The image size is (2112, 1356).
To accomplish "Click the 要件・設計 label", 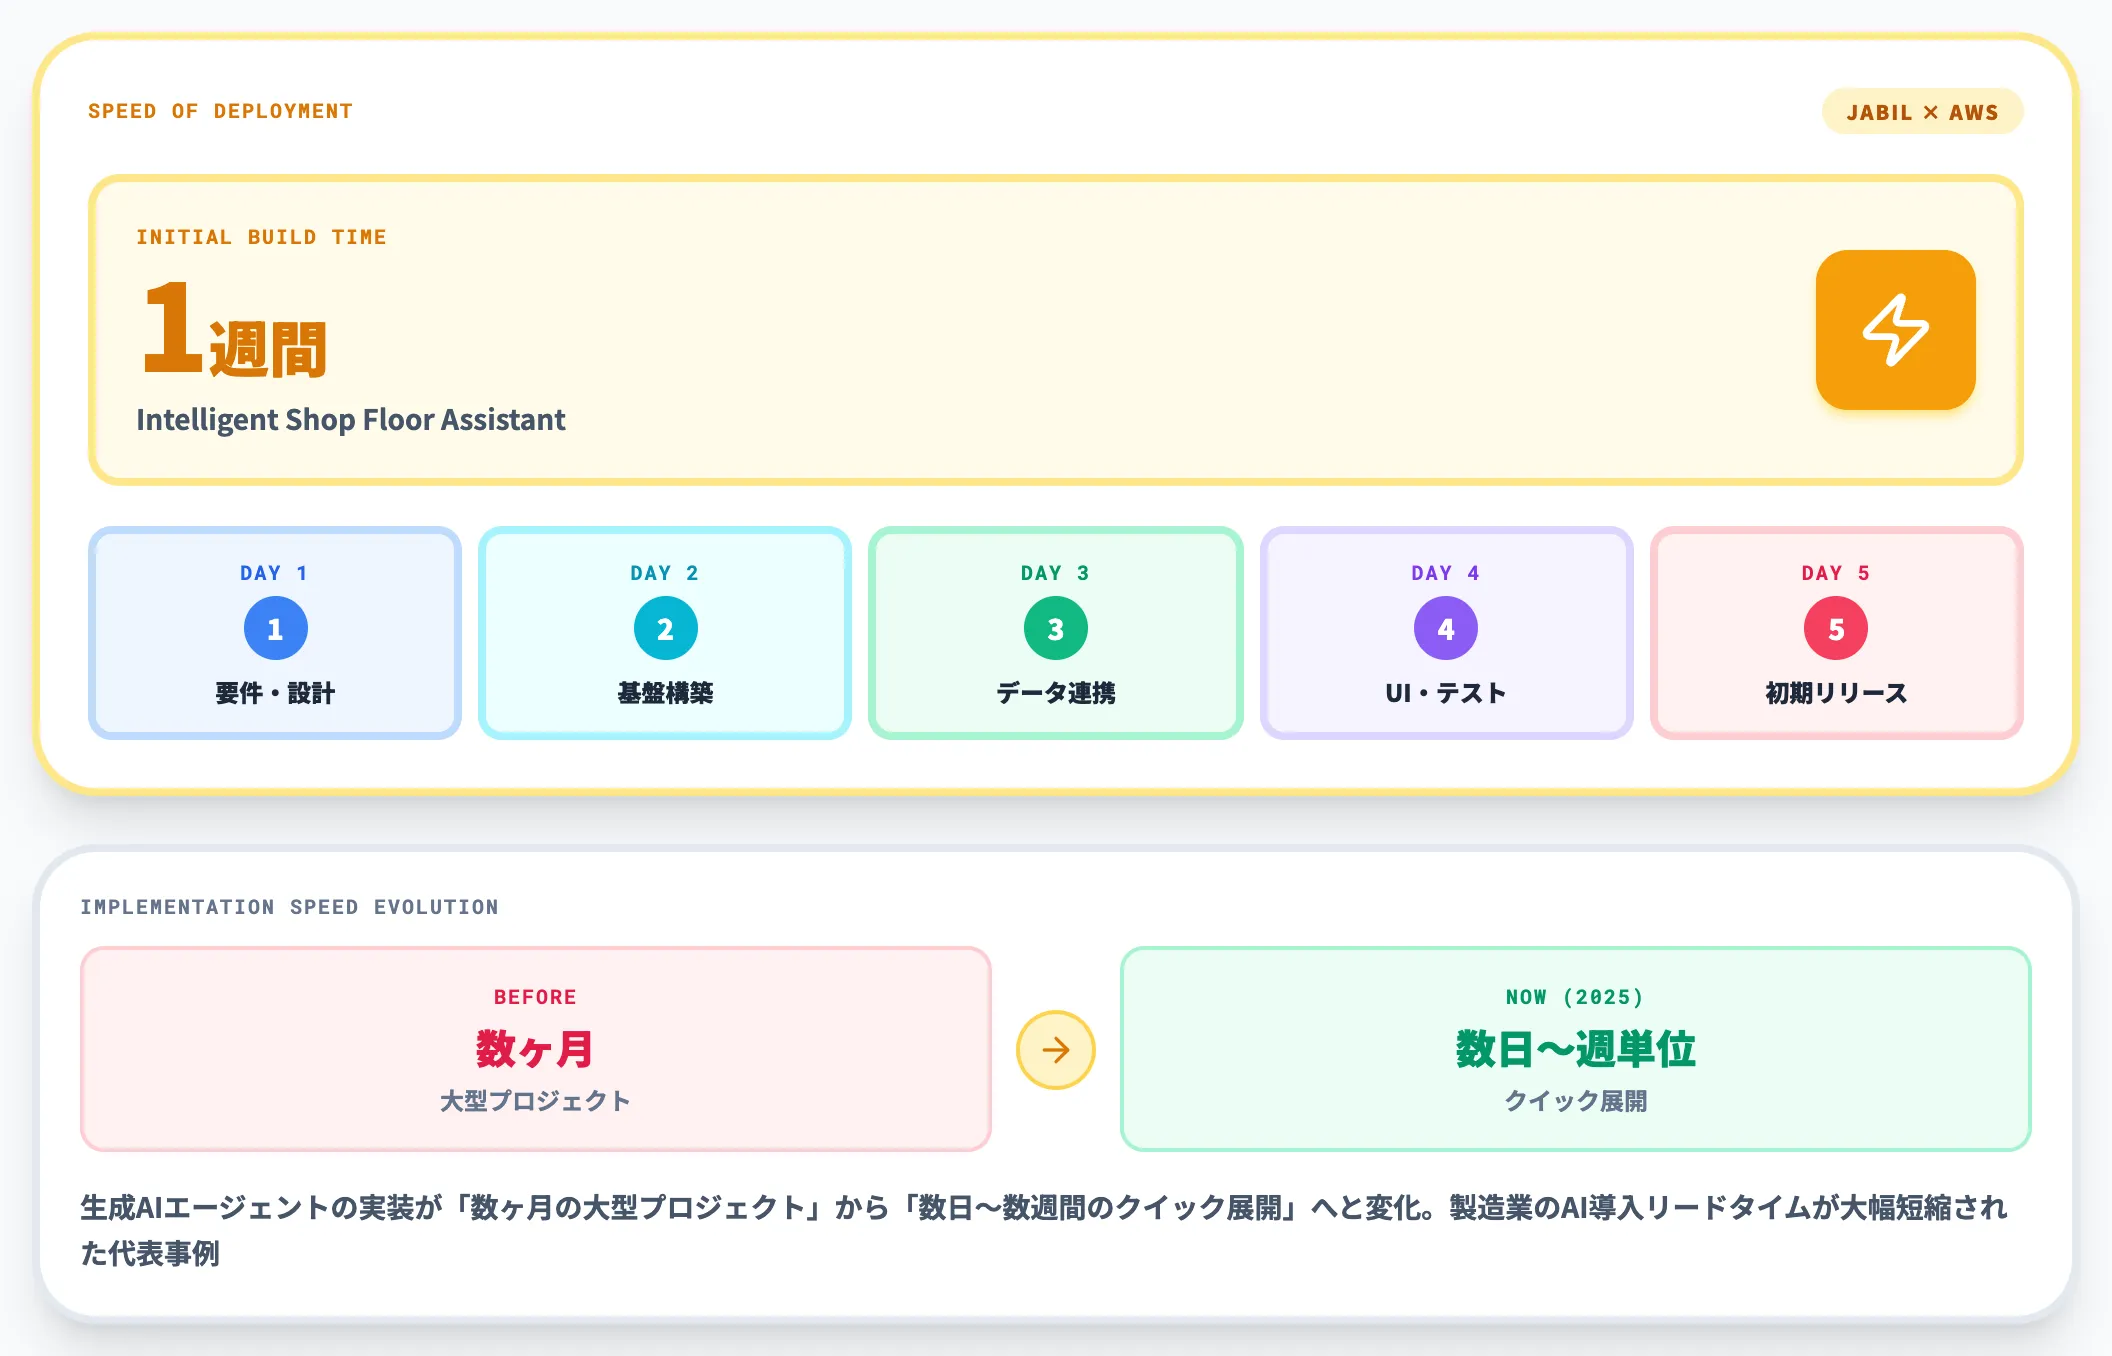I will point(275,693).
